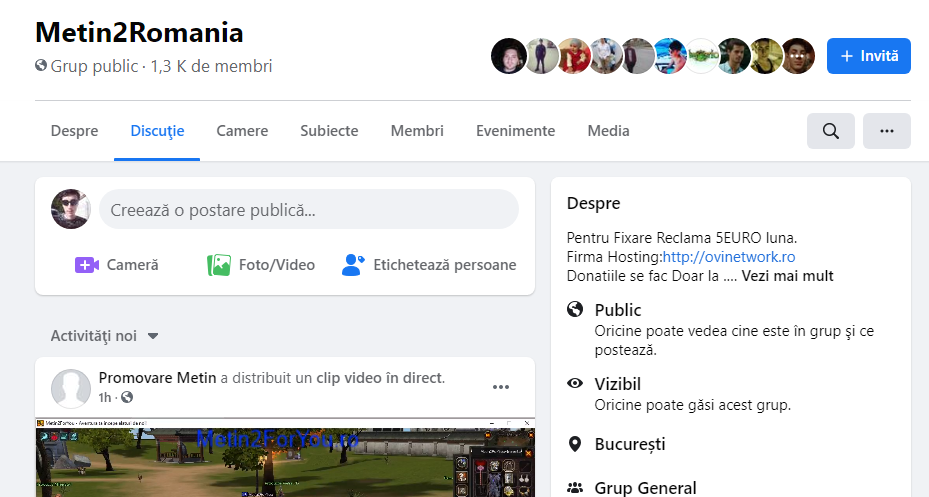Switch to the Evenimente tab
Screen dimensions: 929x497
[515, 131]
